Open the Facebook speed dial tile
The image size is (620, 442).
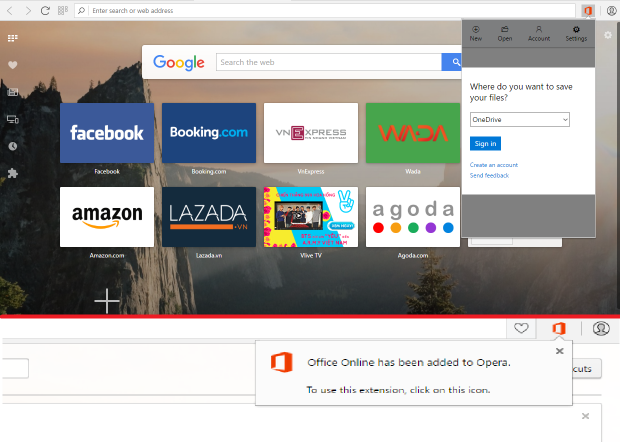coord(107,133)
